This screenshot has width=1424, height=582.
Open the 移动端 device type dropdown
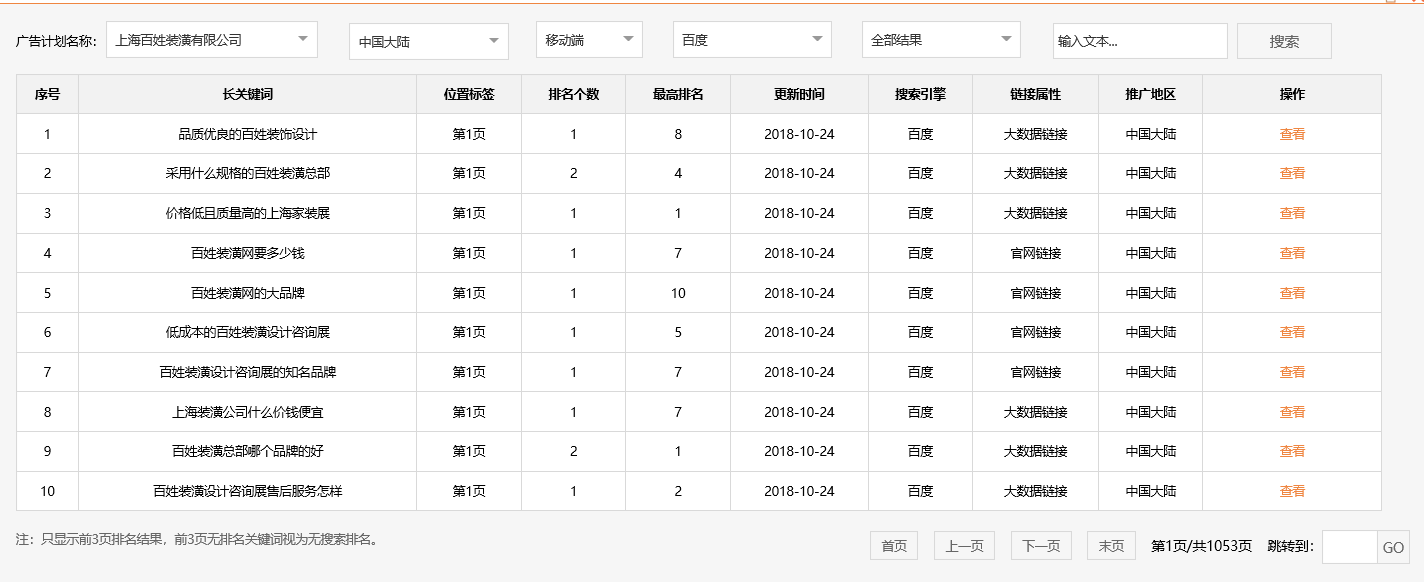pyautogui.click(x=587, y=39)
